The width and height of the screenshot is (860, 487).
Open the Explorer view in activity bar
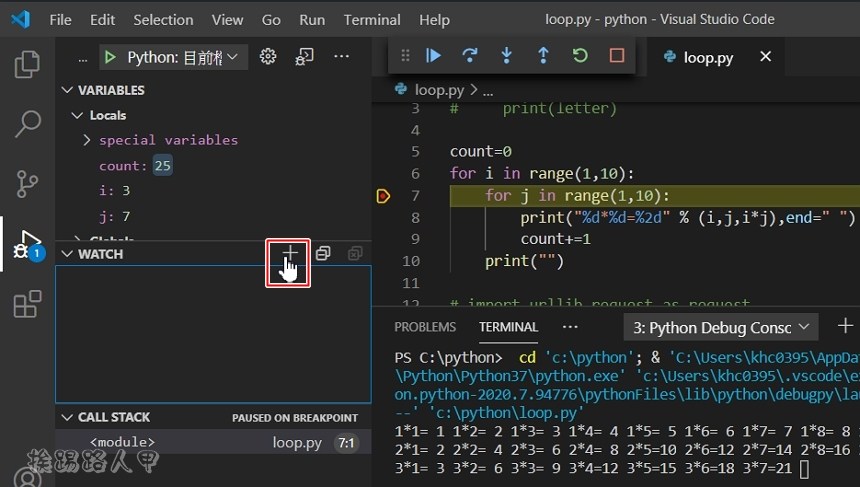(x=27, y=66)
